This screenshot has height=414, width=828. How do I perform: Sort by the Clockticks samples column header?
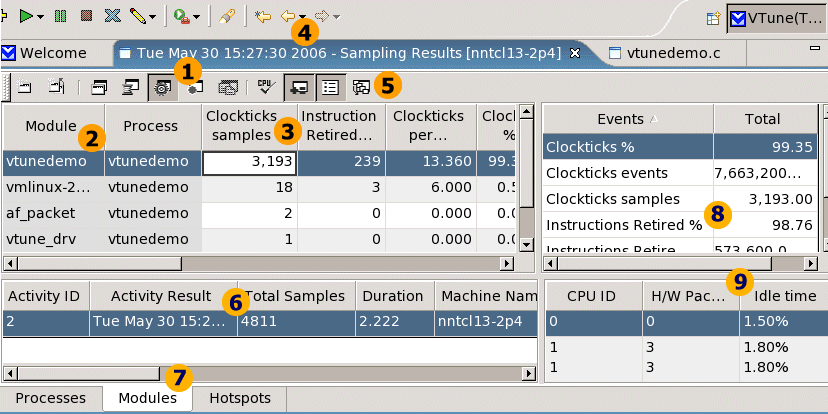tap(240, 126)
